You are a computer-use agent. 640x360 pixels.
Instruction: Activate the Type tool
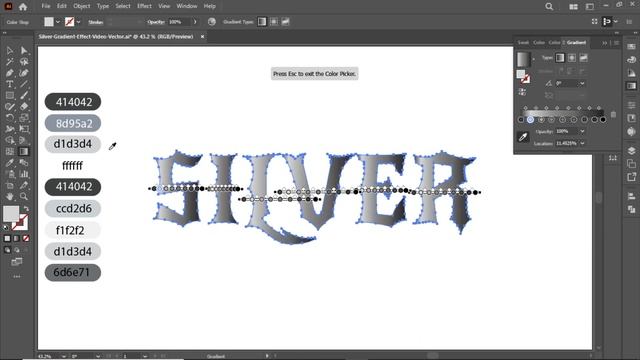[10, 84]
